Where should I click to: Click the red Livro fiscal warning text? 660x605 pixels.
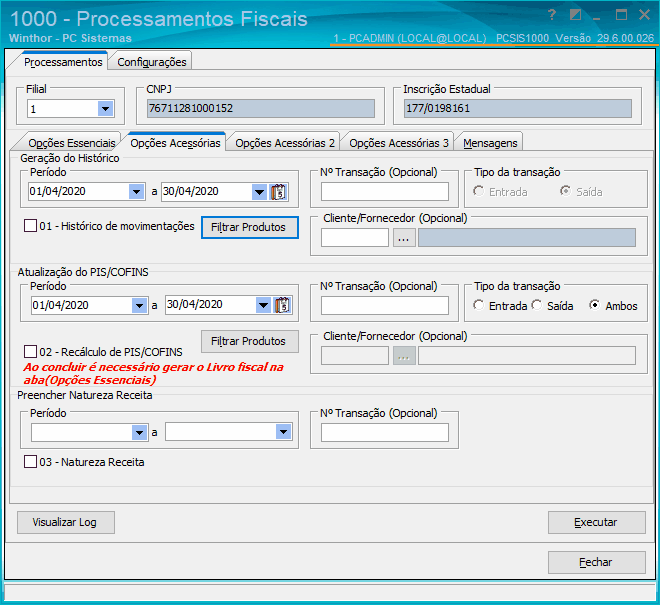point(153,373)
